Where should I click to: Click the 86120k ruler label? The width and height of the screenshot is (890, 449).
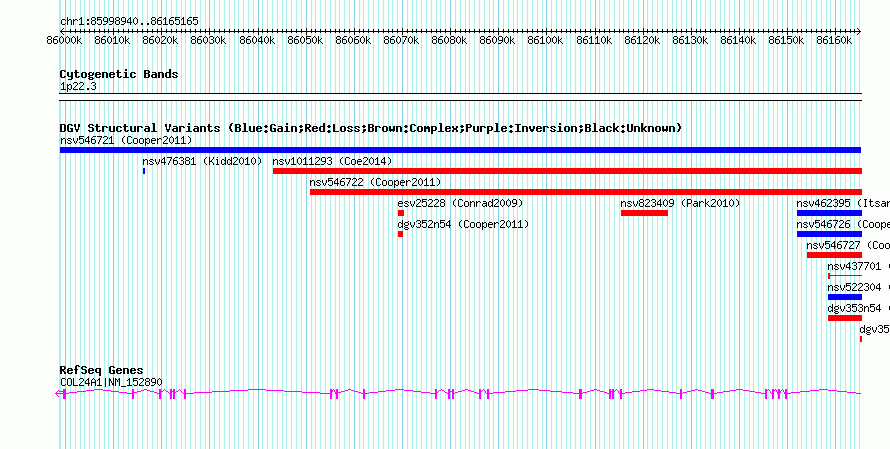coord(643,41)
